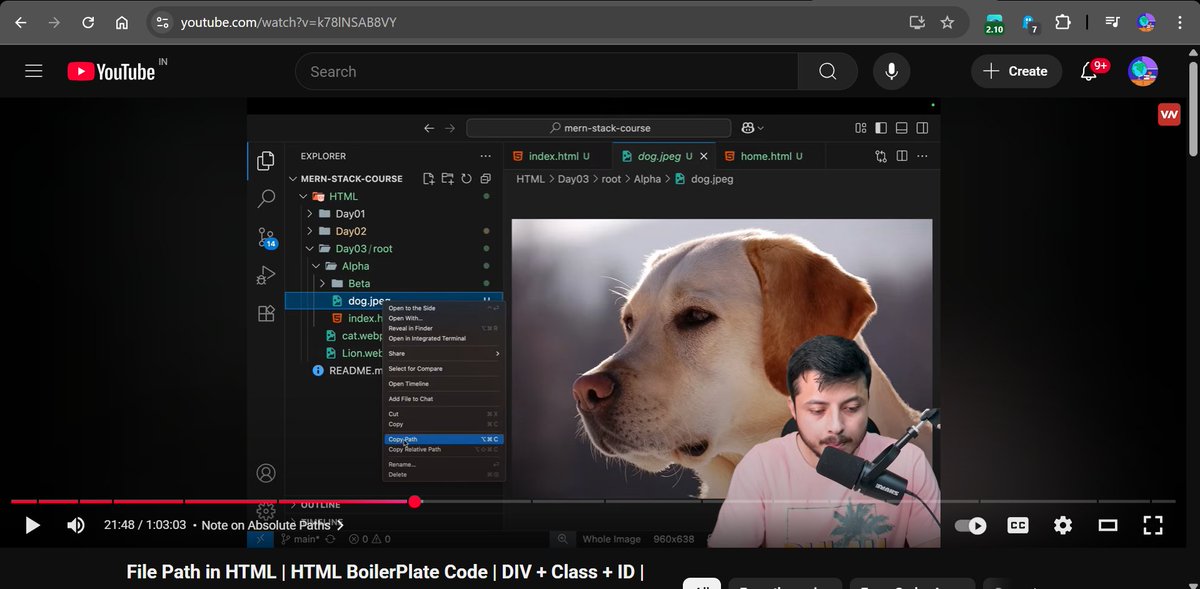Choose Copy Path in context menu

coord(443,439)
